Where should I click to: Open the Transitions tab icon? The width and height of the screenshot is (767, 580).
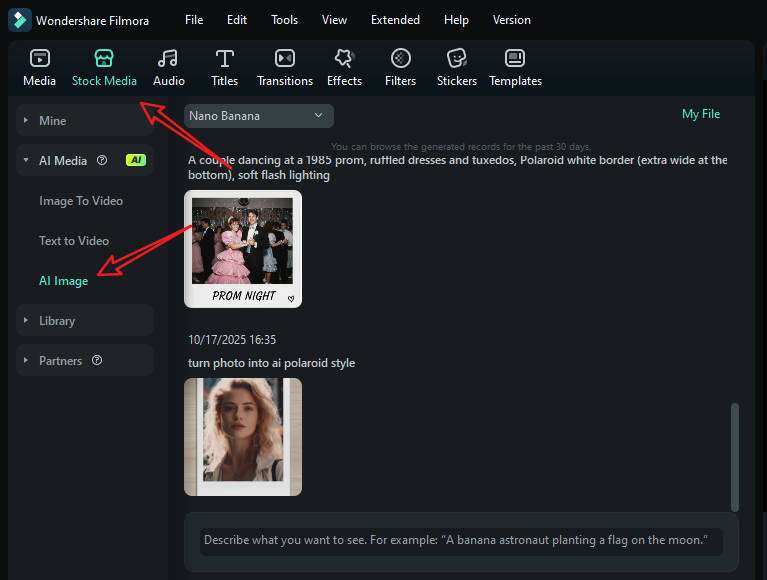pyautogui.click(x=285, y=58)
